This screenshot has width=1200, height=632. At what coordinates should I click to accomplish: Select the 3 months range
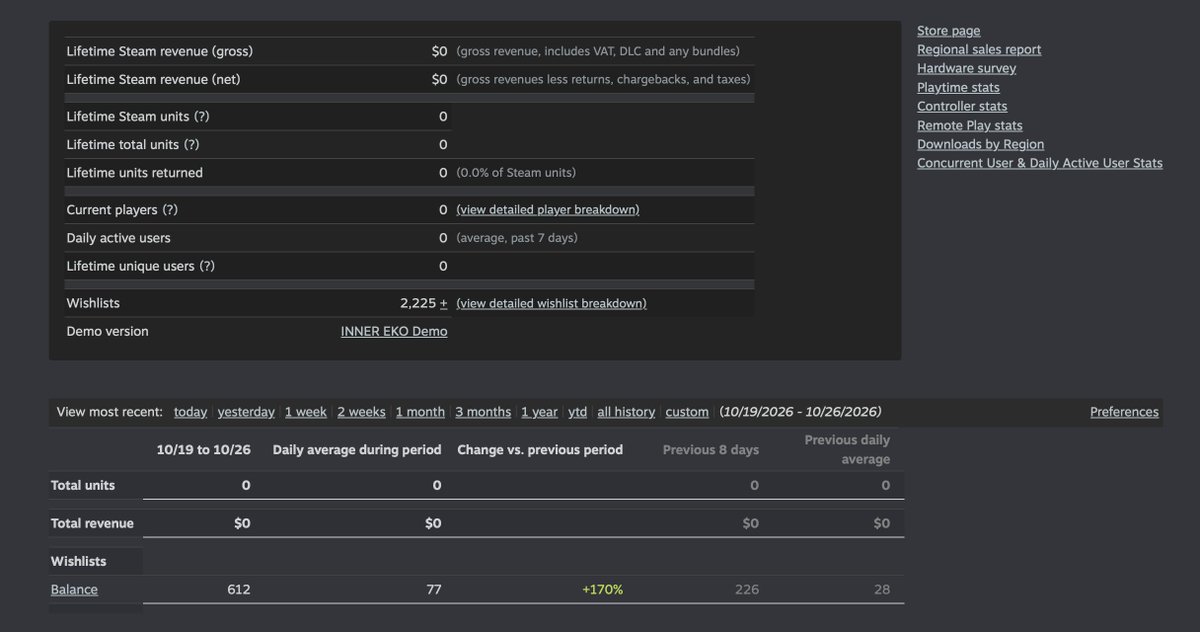click(x=483, y=412)
